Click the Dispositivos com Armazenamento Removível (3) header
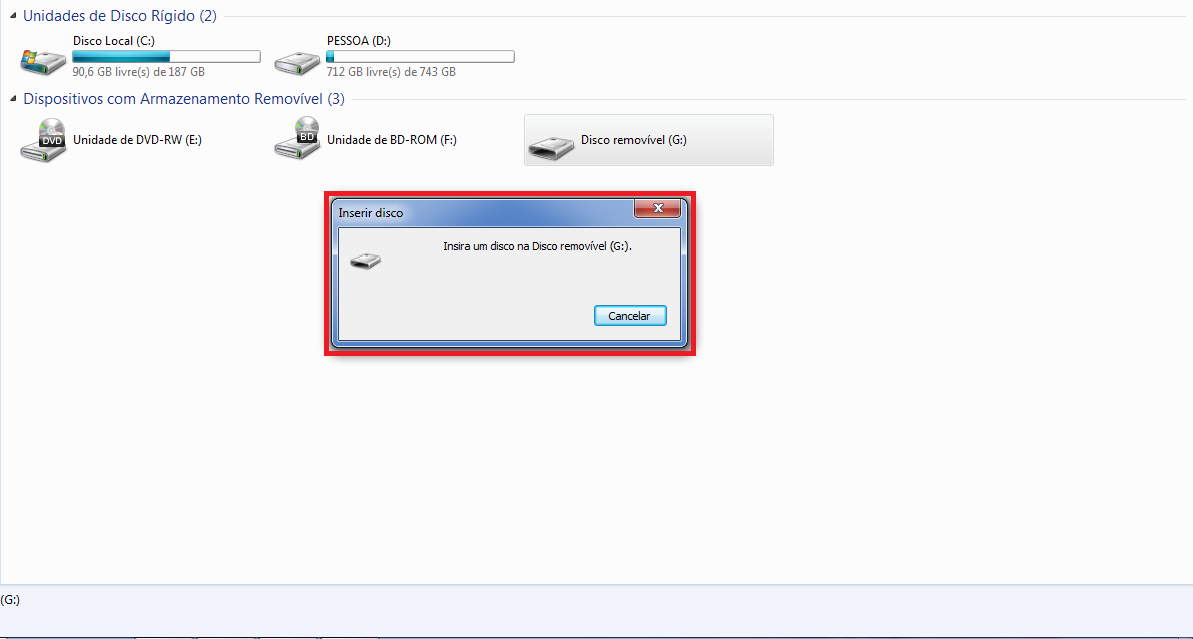This screenshot has height=639, width=1193. (x=183, y=99)
